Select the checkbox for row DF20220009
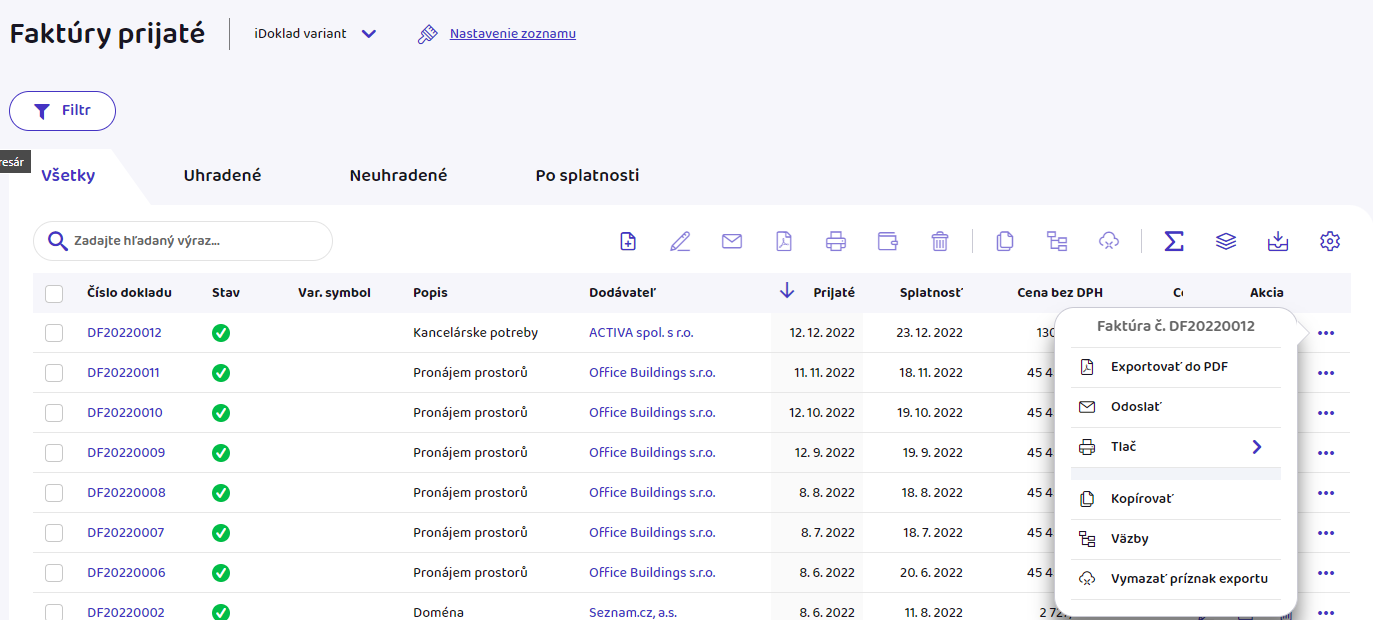This screenshot has height=620, width=1373. click(54, 453)
